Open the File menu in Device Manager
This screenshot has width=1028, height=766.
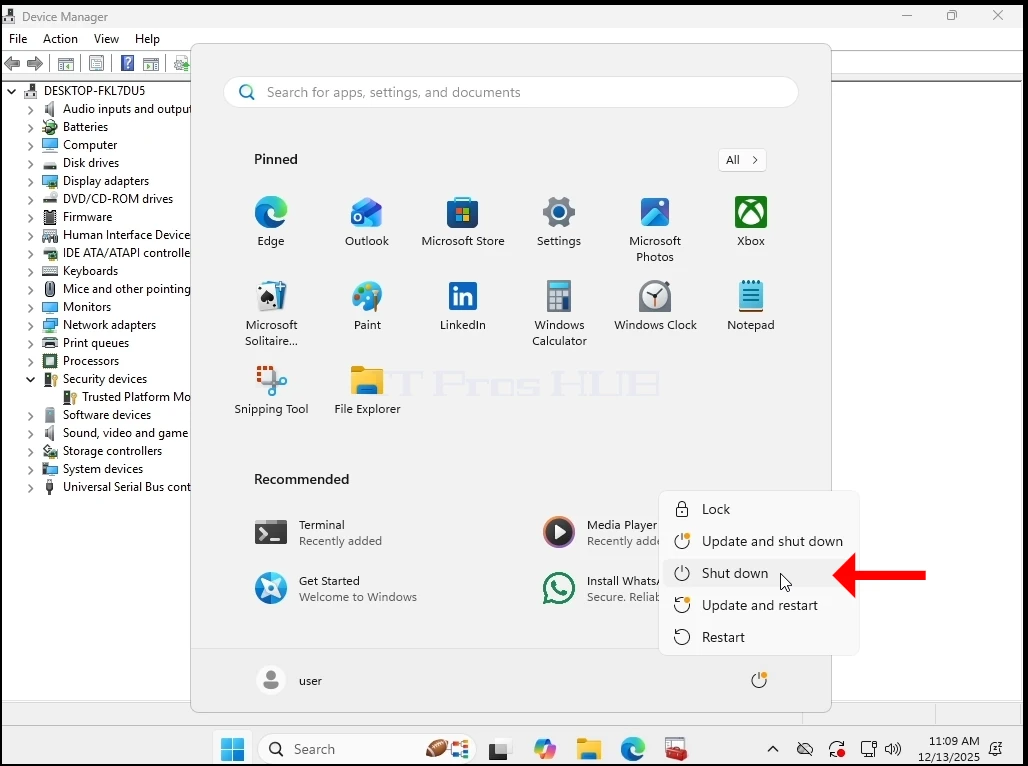(18, 39)
